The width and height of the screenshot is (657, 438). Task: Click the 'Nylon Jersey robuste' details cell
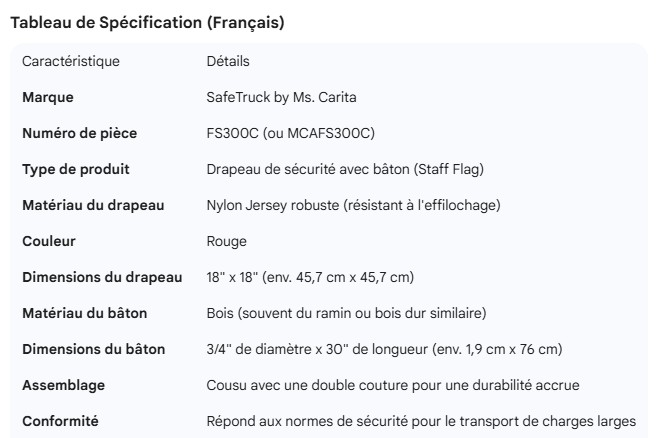pos(353,205)
